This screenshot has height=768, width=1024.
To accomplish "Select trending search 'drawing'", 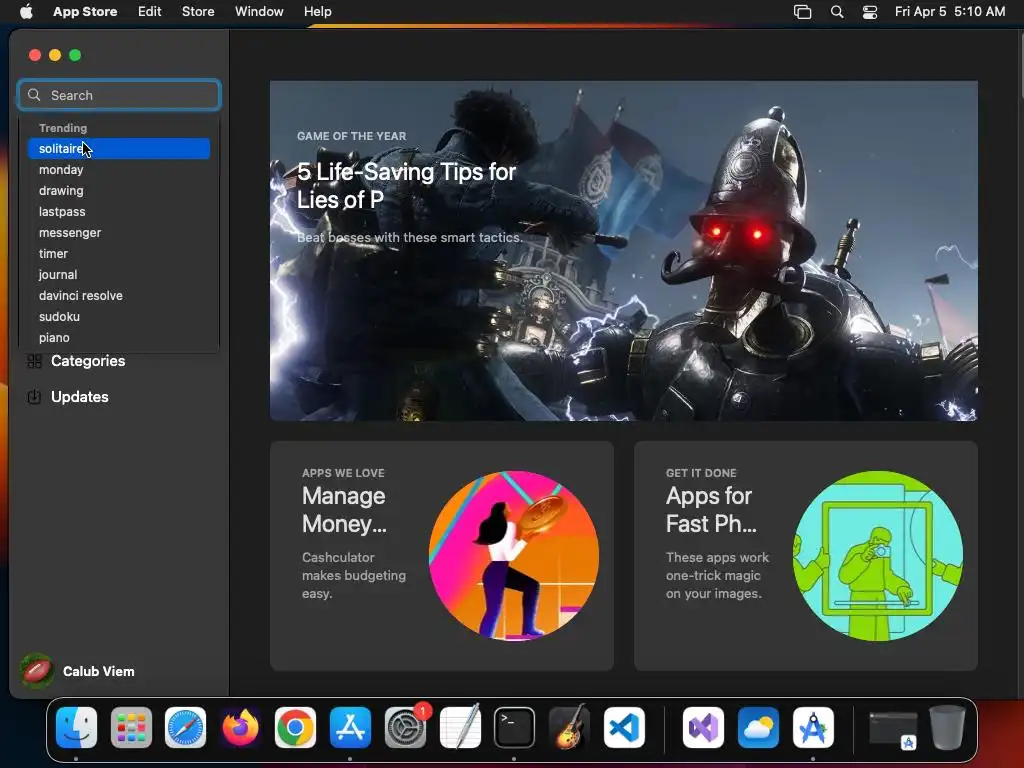I will [x=119, y=191].
